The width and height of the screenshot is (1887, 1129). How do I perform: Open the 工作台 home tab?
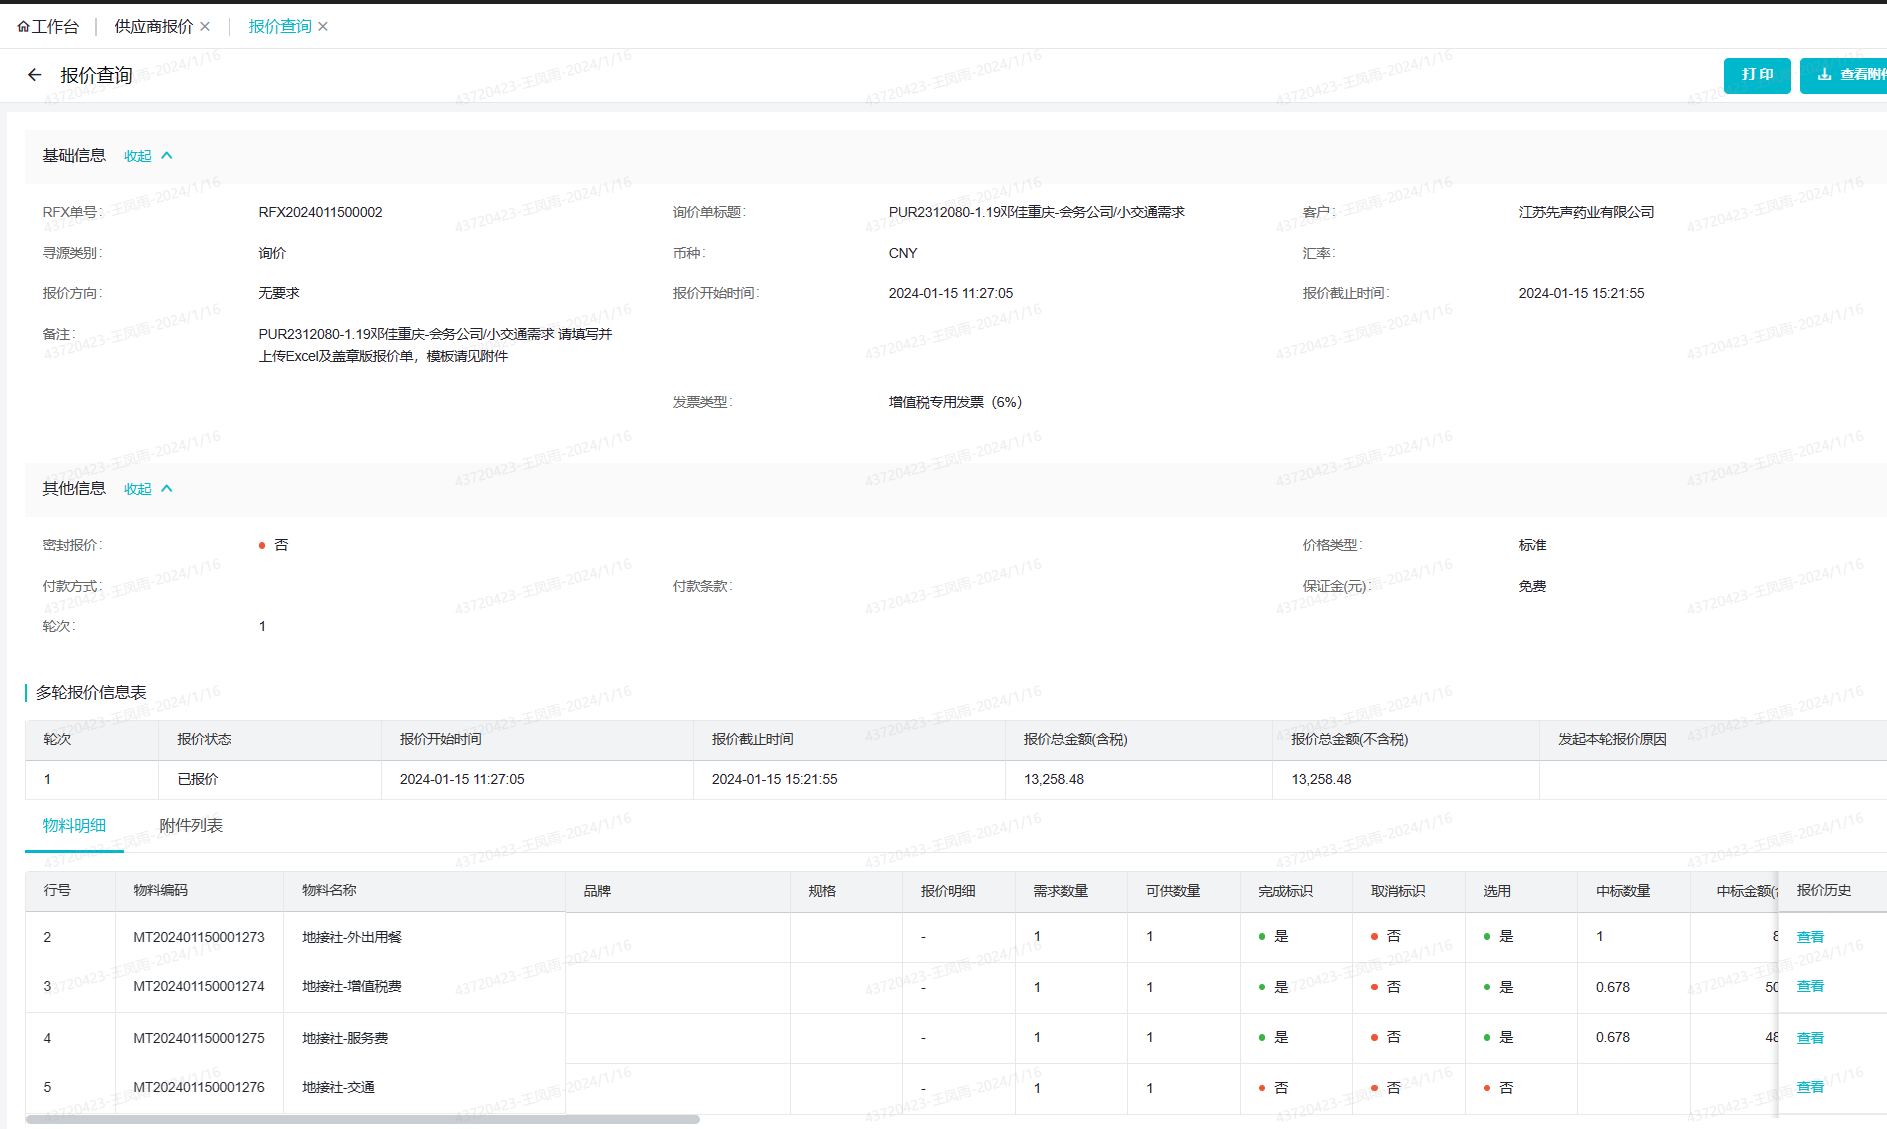pyautogui.click(x=48, y=27)
